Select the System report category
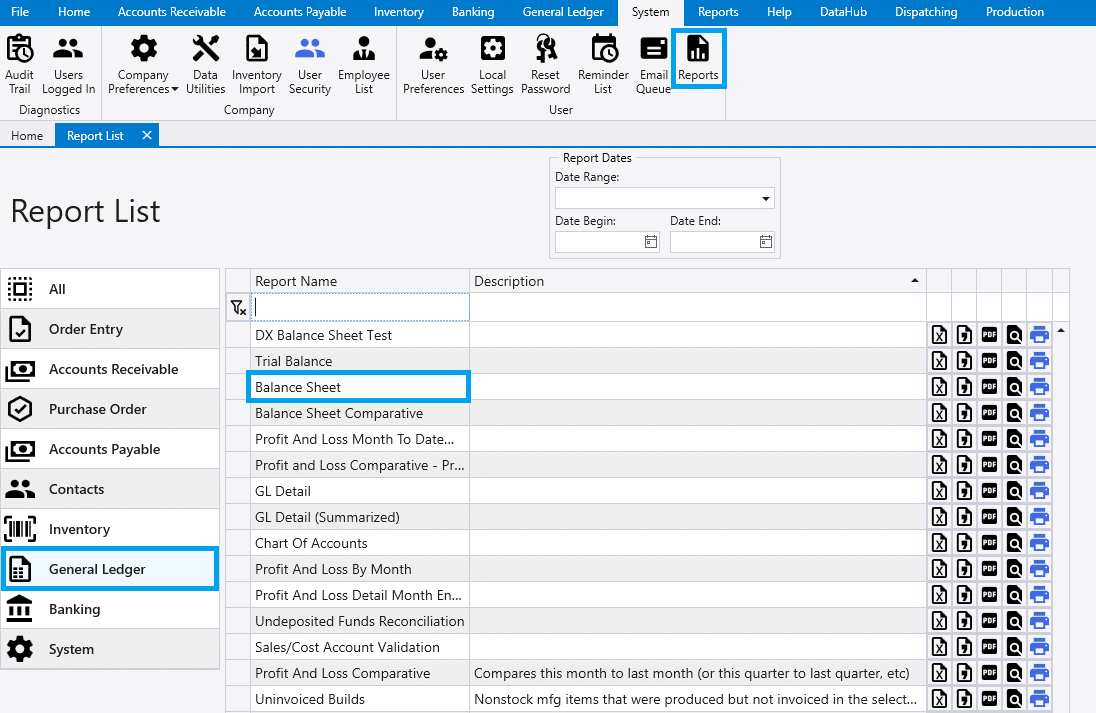The image size is (1096, 713). click(x=110, y=649)
